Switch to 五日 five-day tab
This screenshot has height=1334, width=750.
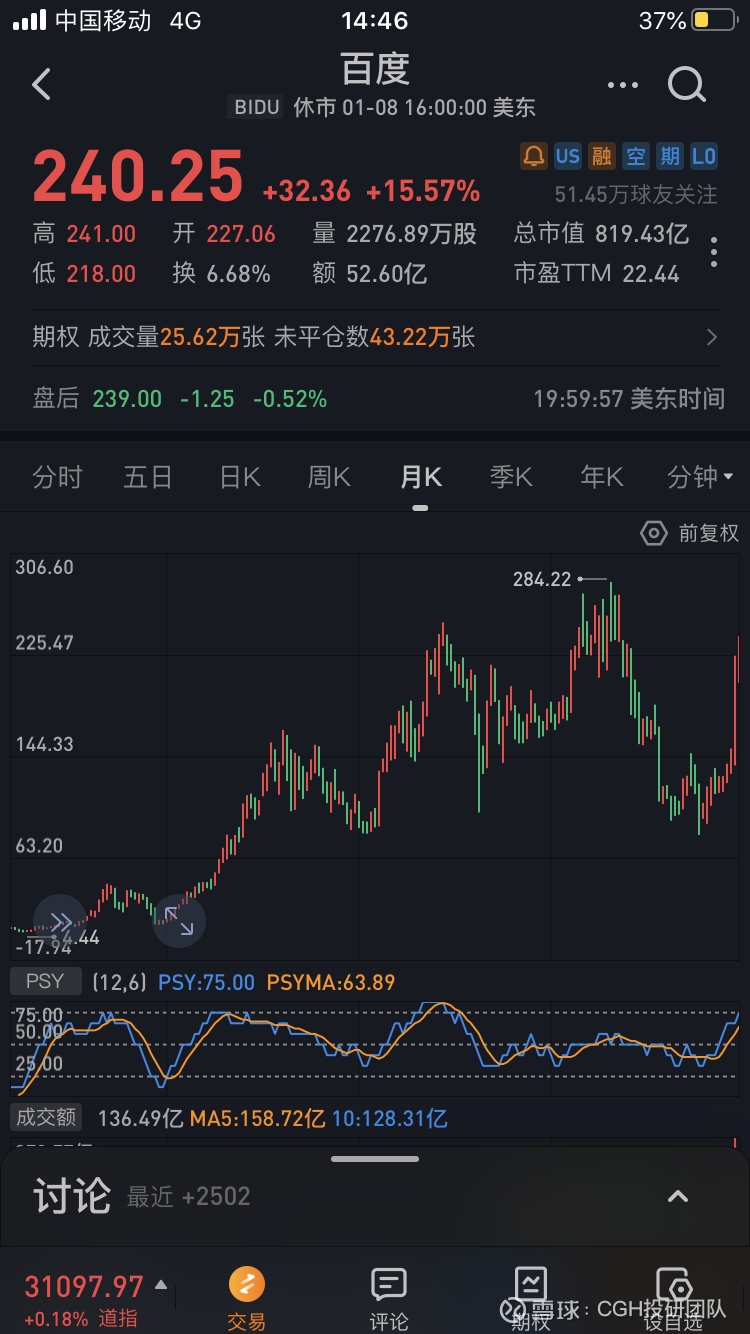148,477
